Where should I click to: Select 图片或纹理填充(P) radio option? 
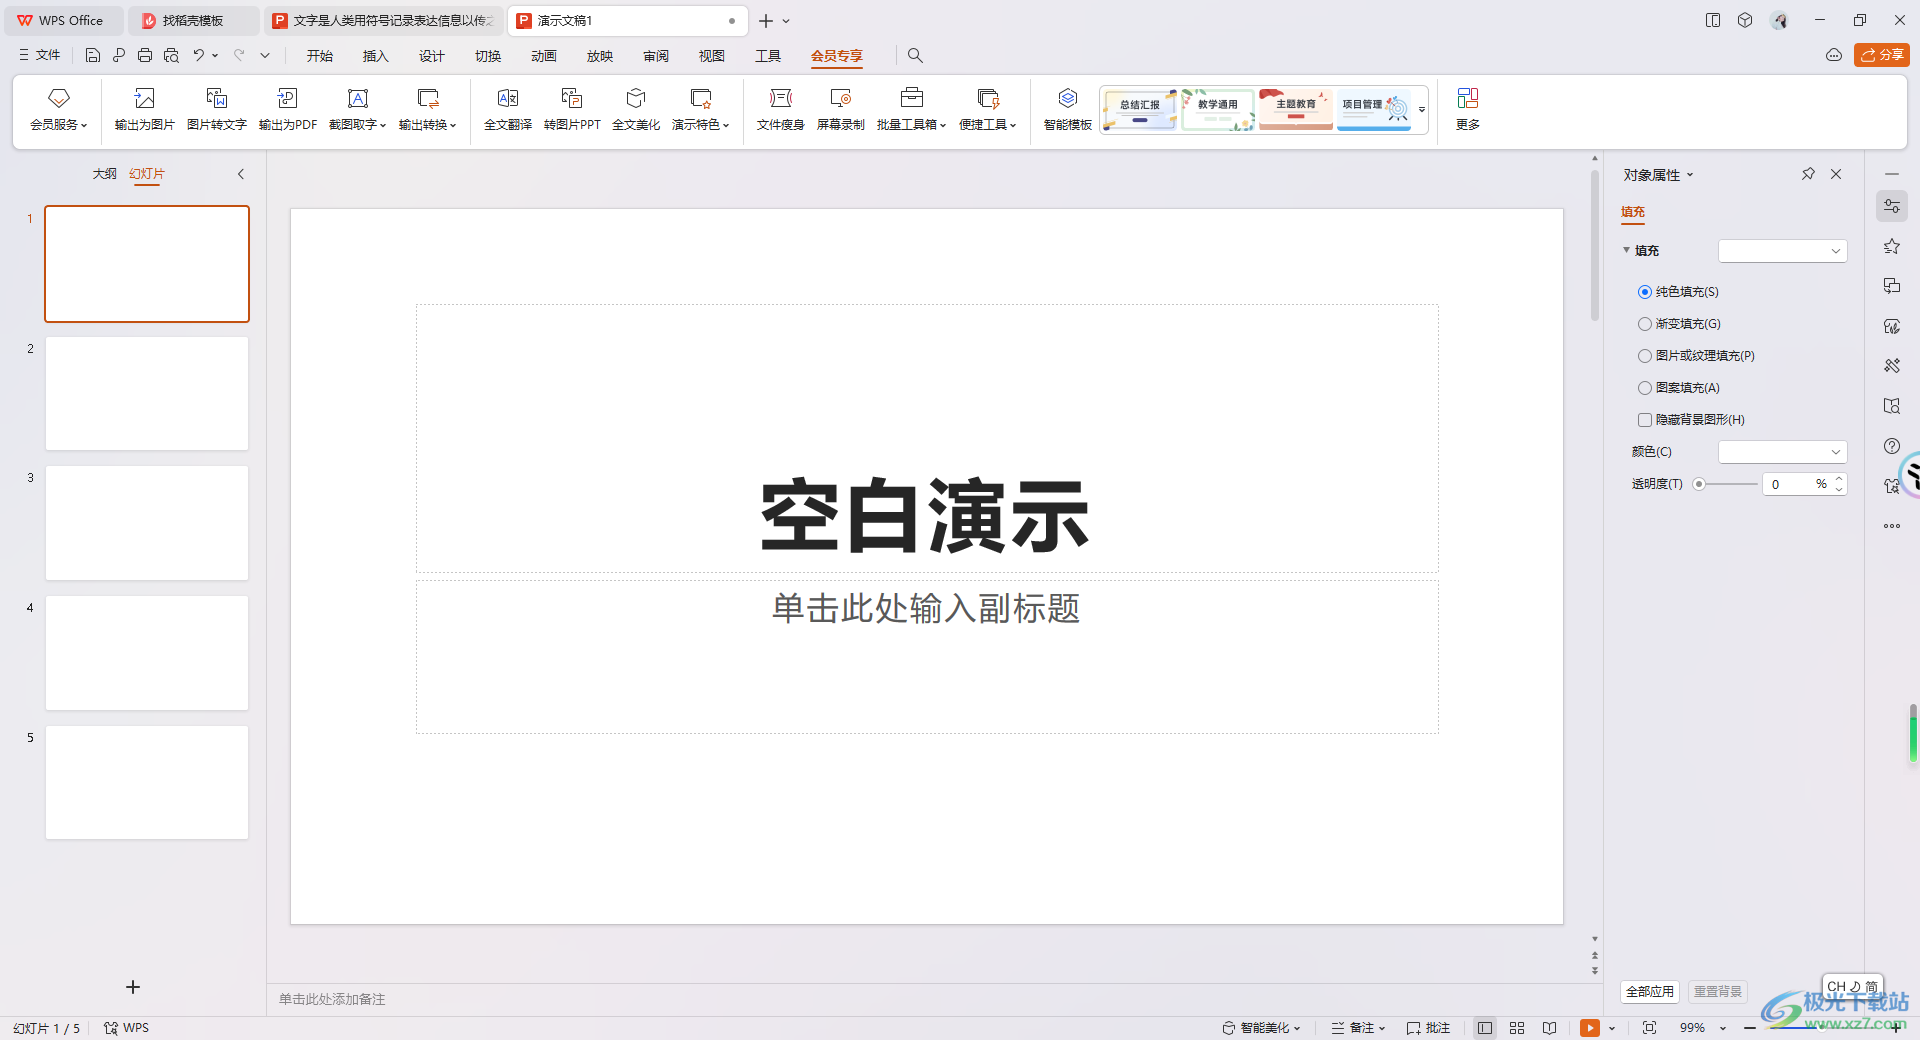click(x=1644, y=356)
